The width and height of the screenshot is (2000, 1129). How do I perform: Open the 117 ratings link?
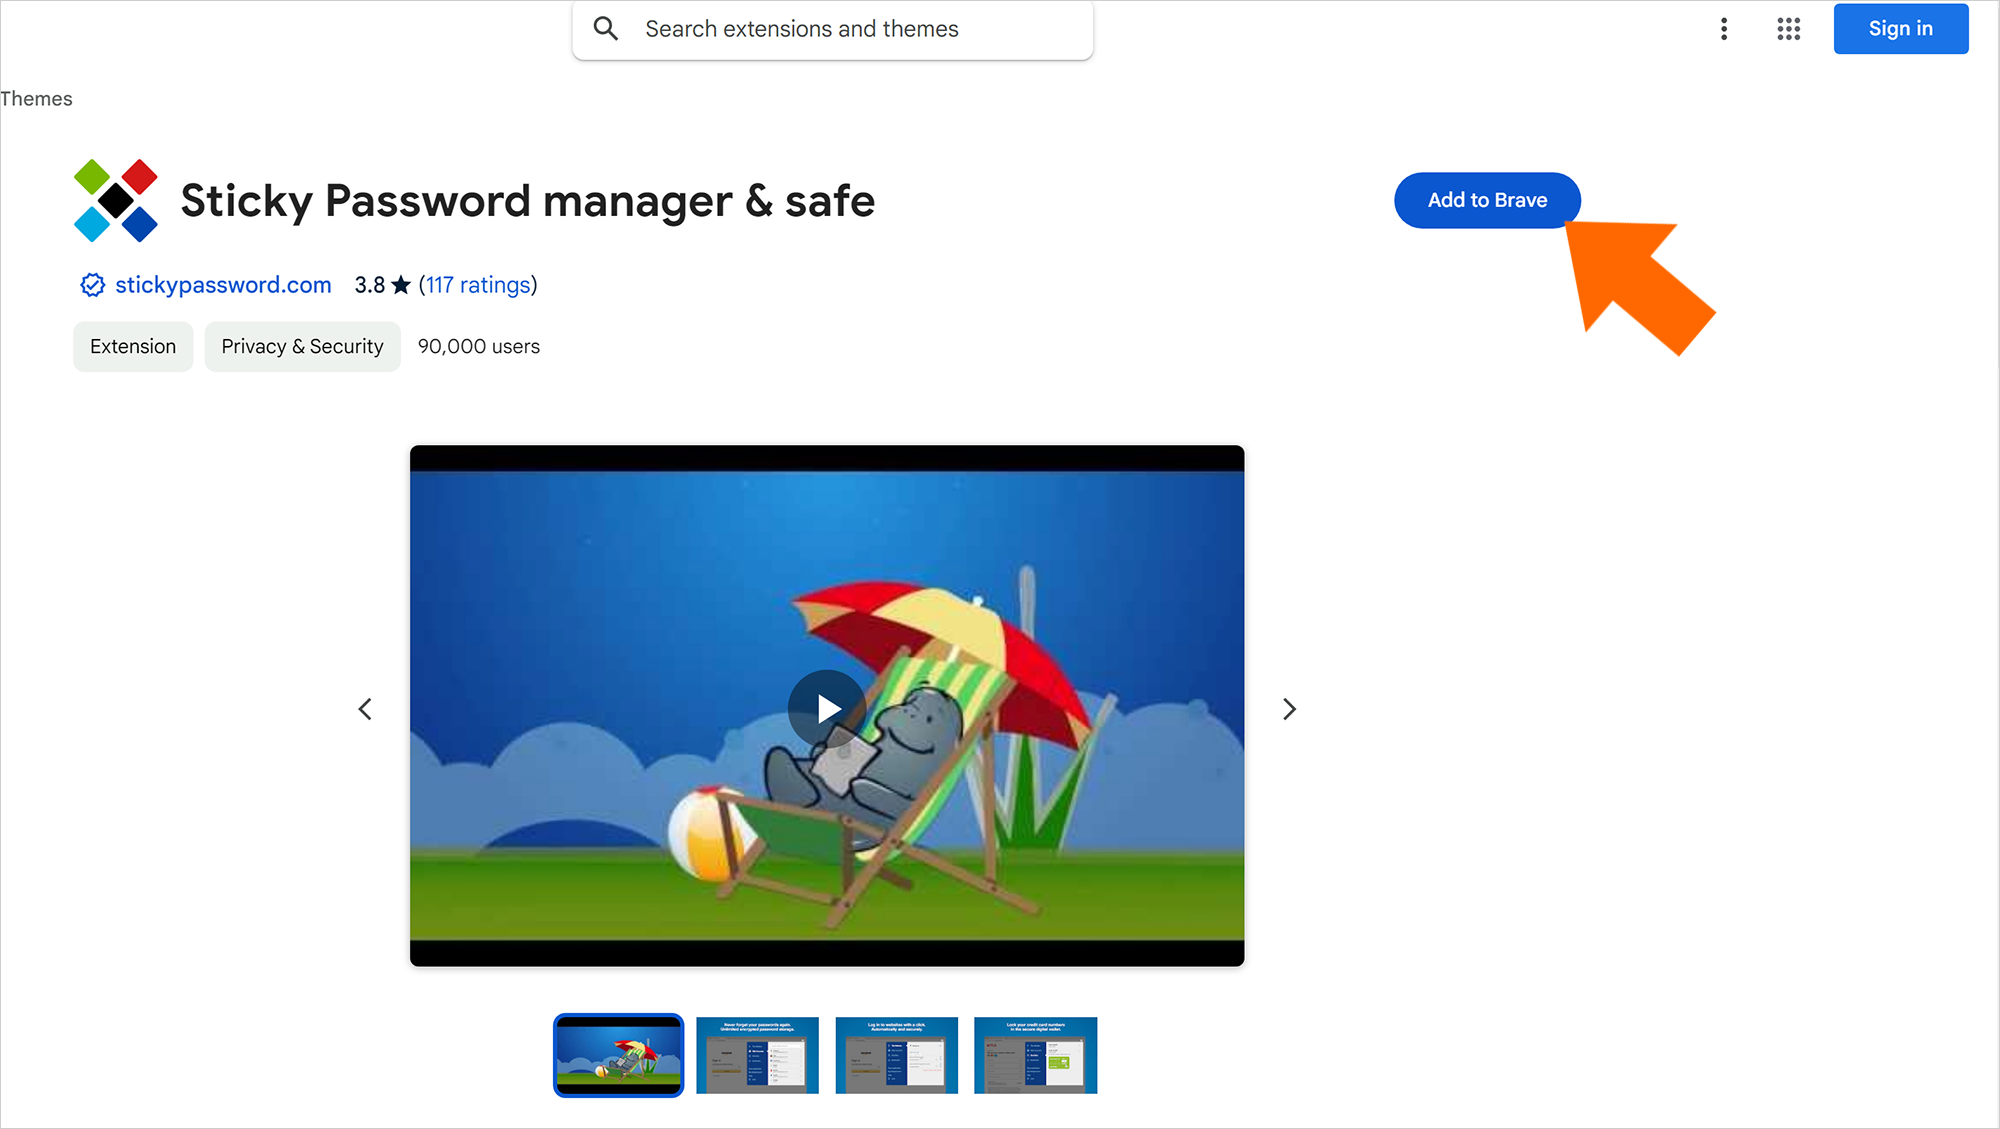coord(478,285)
